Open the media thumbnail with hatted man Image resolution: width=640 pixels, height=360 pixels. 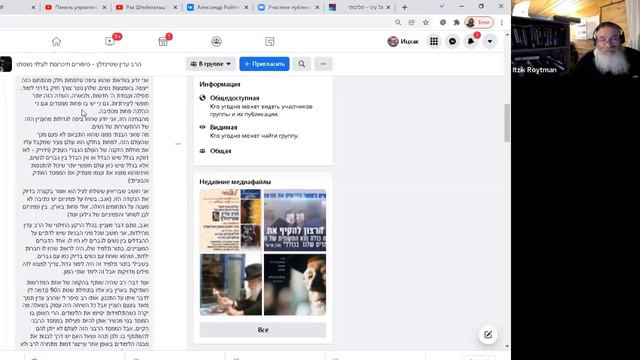[x=231, y=284]
